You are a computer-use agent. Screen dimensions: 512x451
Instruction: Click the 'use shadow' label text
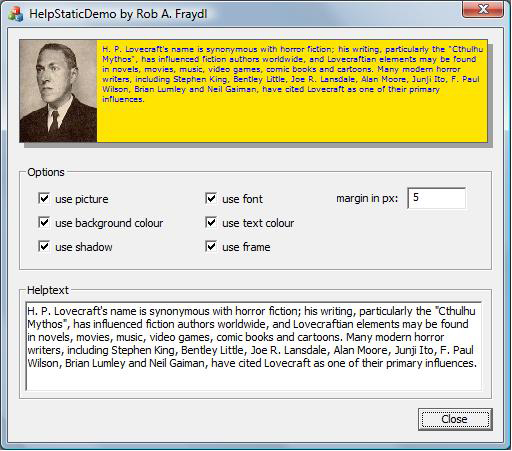click(x=84, y=247)
